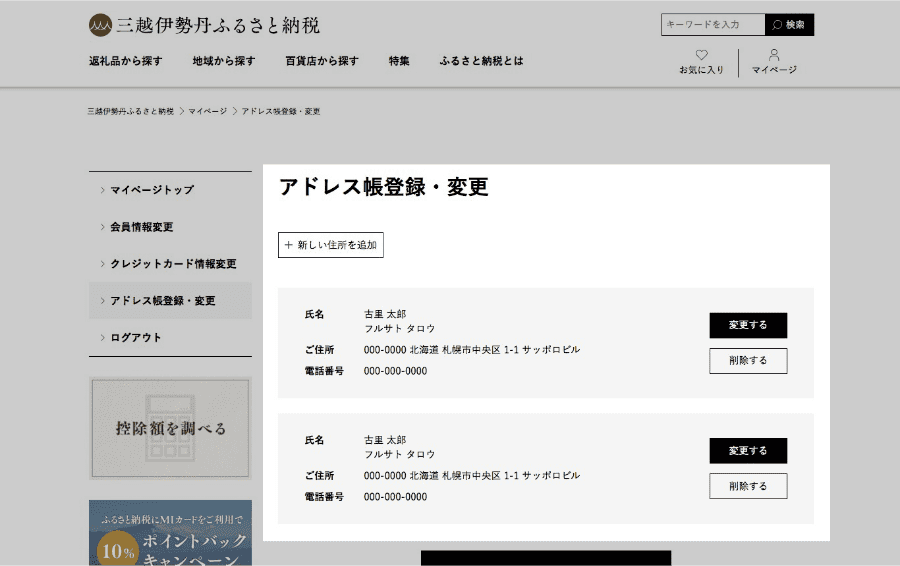Open favorites via the heart icon
This screenshot has height=566, width=900.
[x=701, y=56]
